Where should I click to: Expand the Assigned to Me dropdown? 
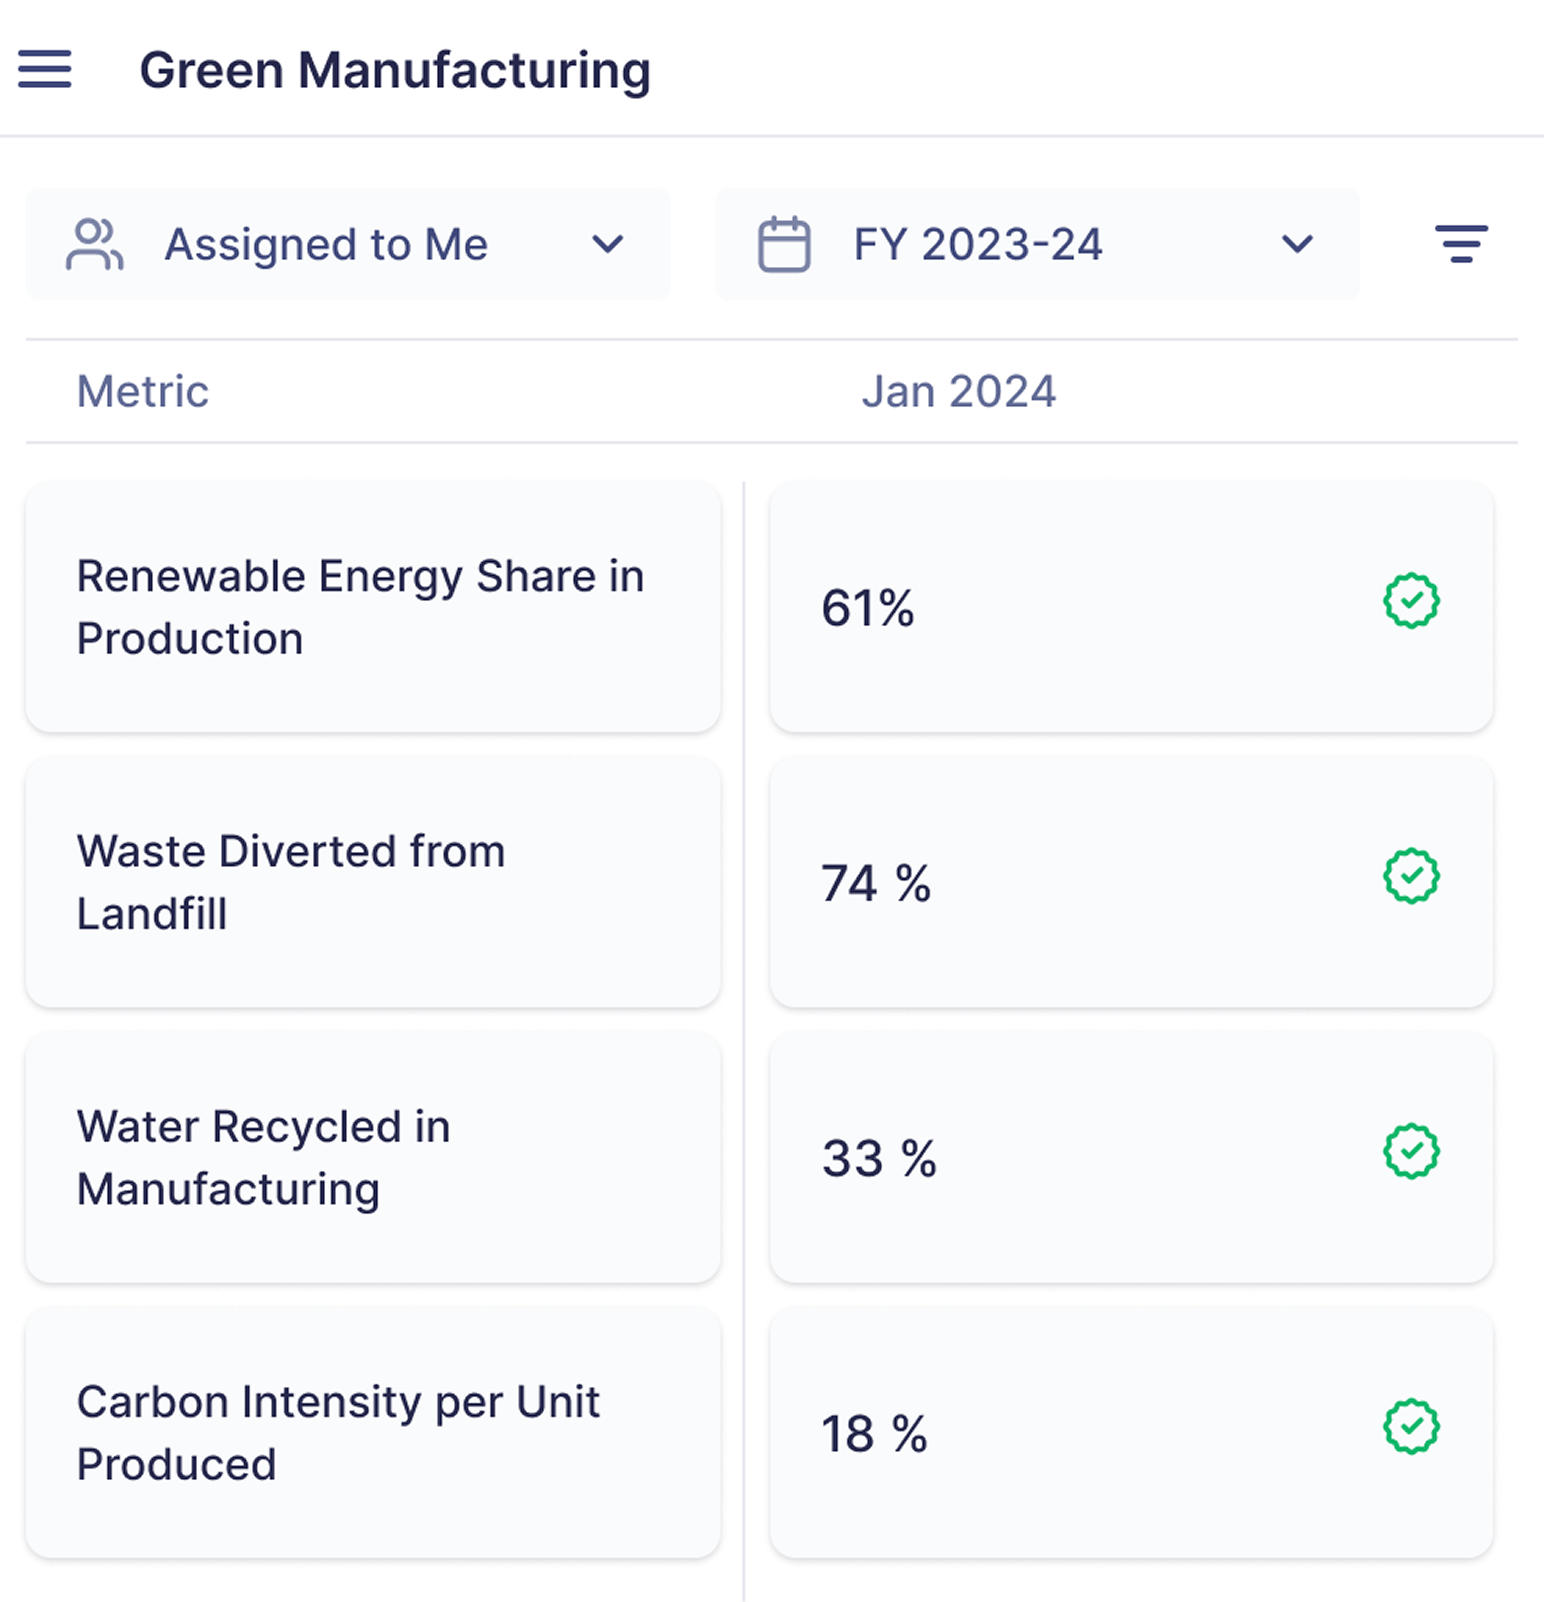click(347, 244)
